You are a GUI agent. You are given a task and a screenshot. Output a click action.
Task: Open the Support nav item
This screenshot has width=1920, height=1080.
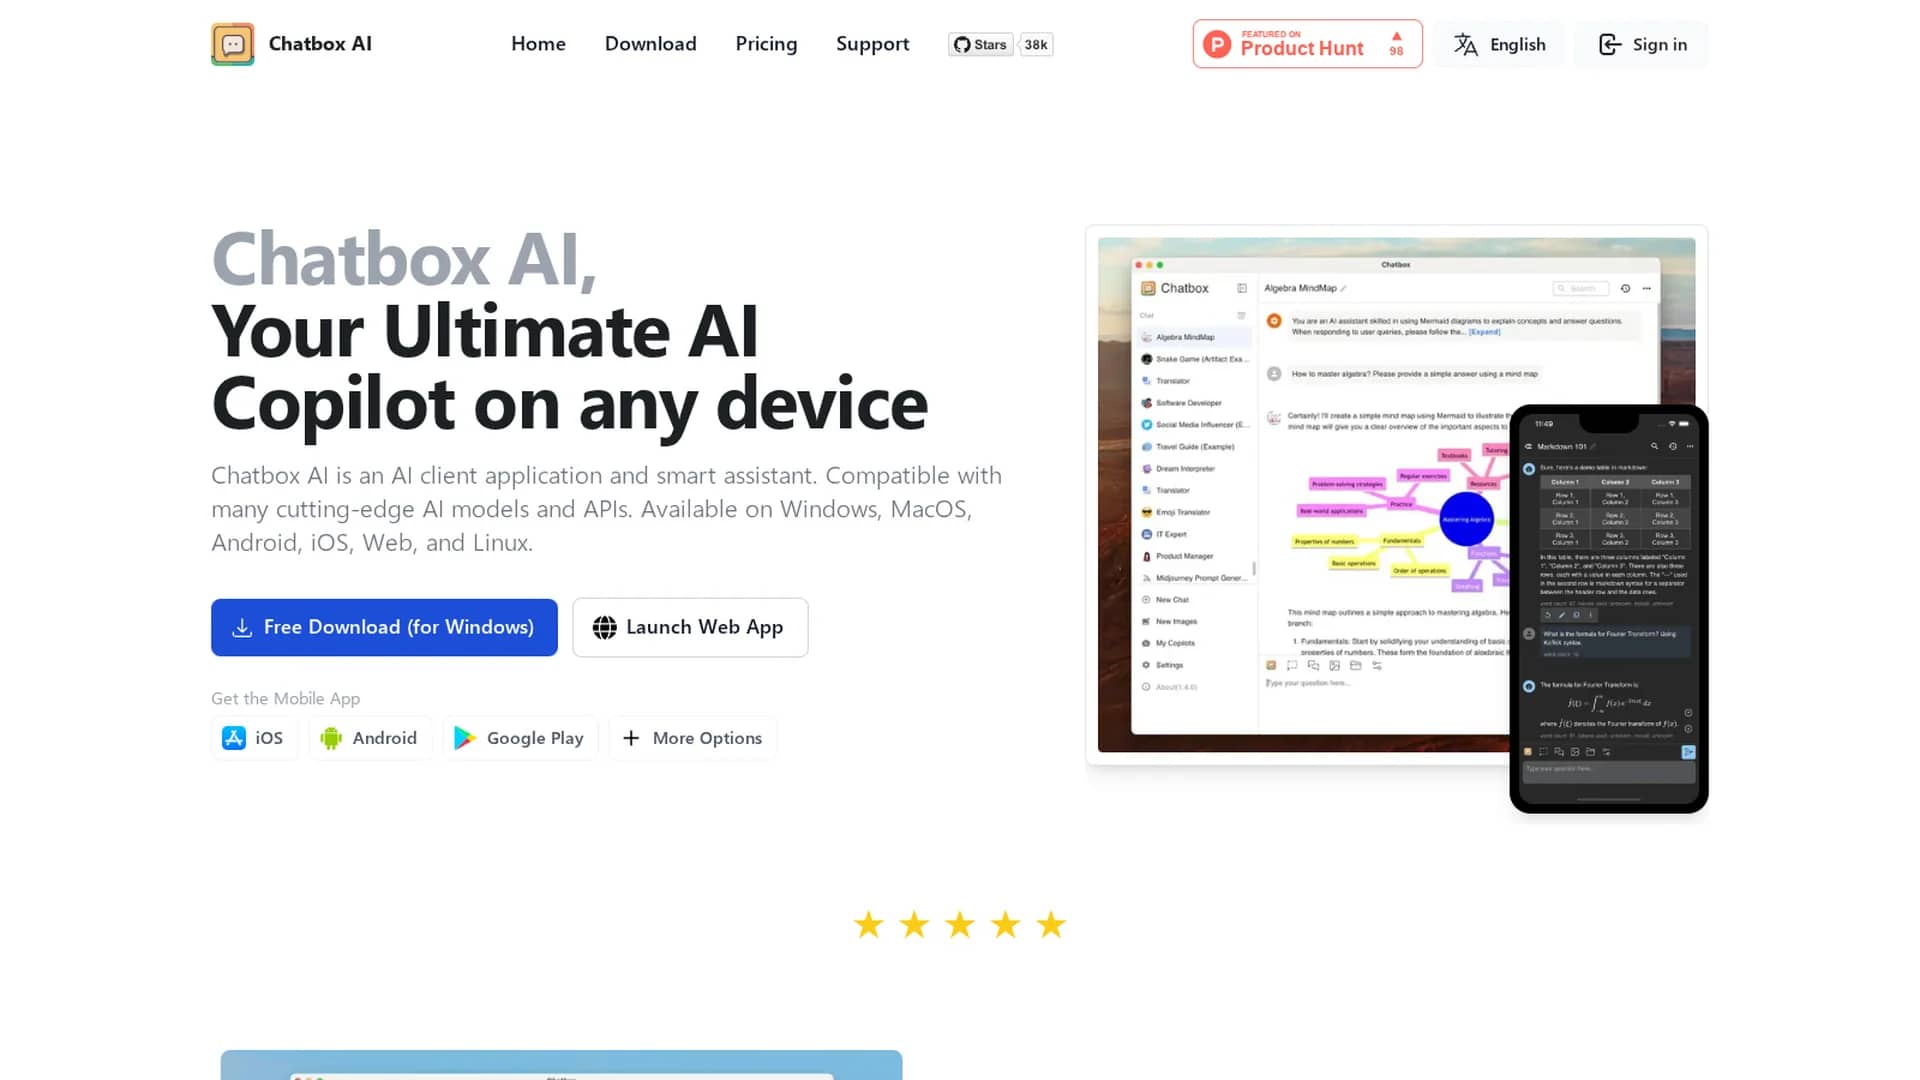872,44
